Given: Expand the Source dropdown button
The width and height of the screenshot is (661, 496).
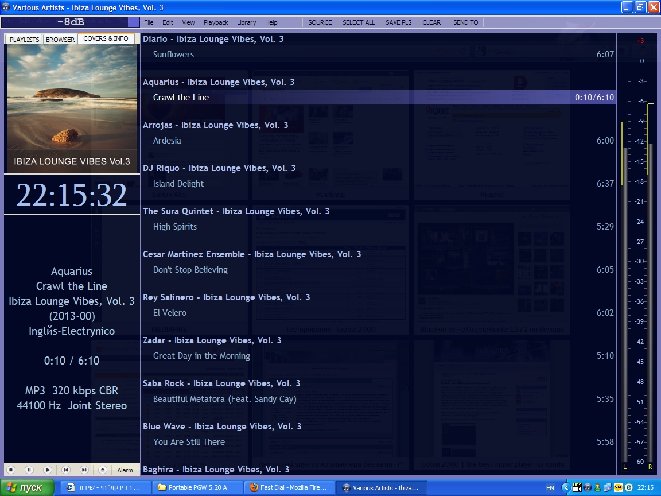Looking at the screenshot, I should (x=320, y=22).
